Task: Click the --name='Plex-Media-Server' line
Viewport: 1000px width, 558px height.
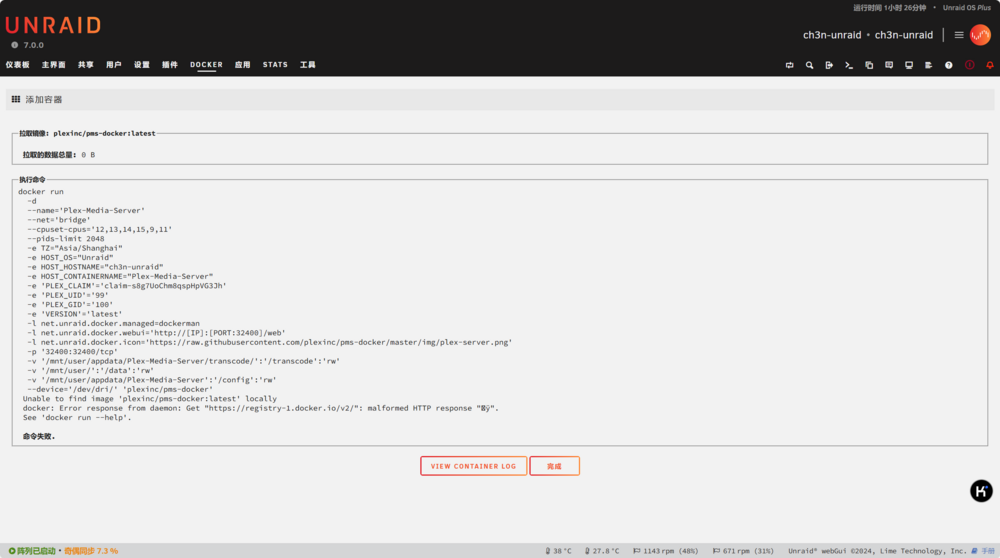Action: [x=86, y=210]
